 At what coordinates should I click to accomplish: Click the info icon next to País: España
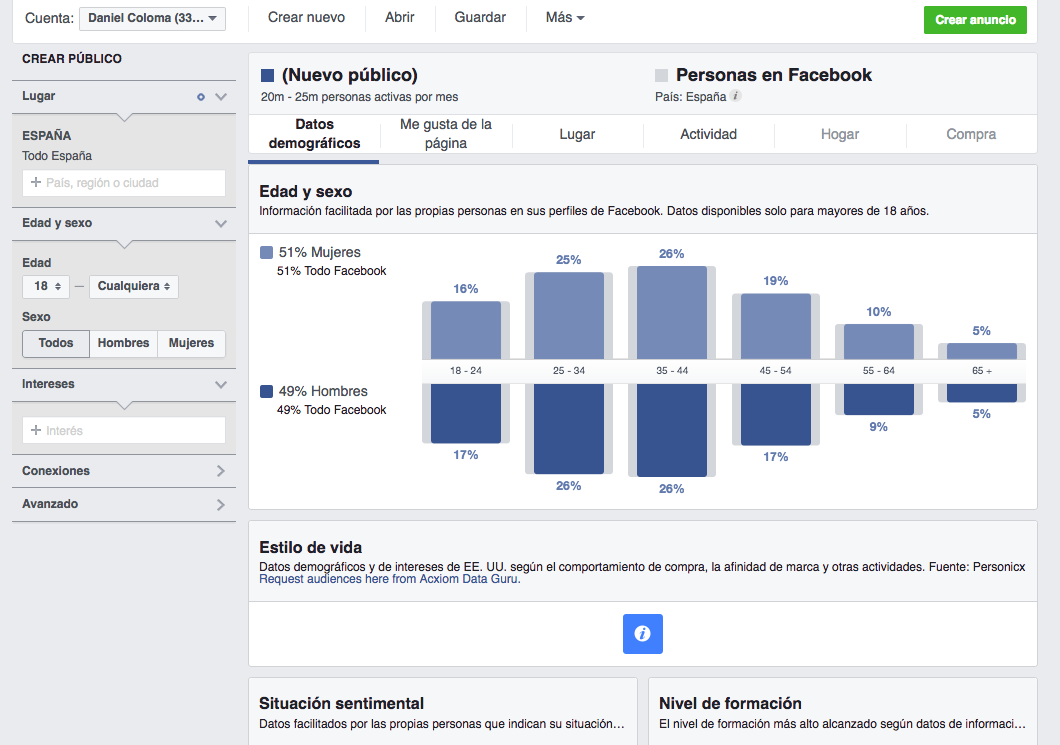(x=736, y=96)
